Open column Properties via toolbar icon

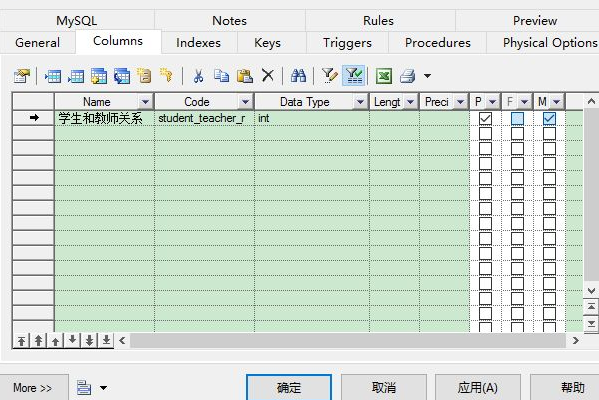tap(22, 76)
